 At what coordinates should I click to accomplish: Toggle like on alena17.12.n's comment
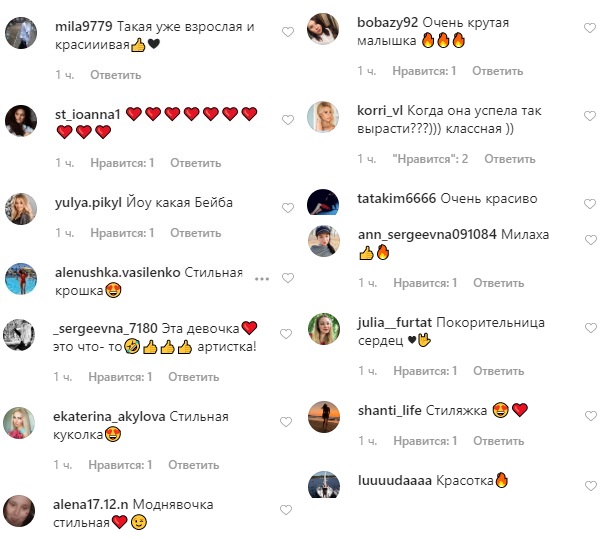coord(286,510)
